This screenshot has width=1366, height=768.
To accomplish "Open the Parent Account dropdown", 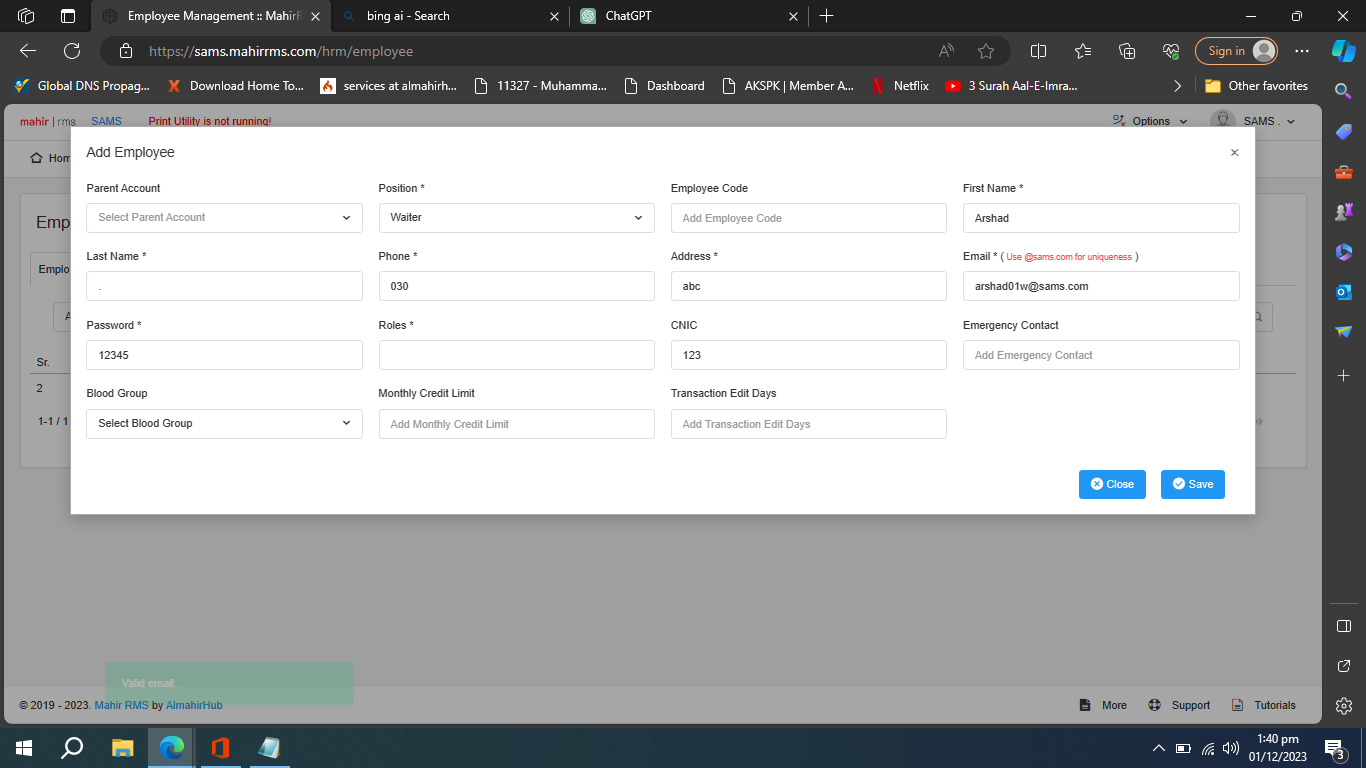I will pyautogui.click(x=224, y=217).
